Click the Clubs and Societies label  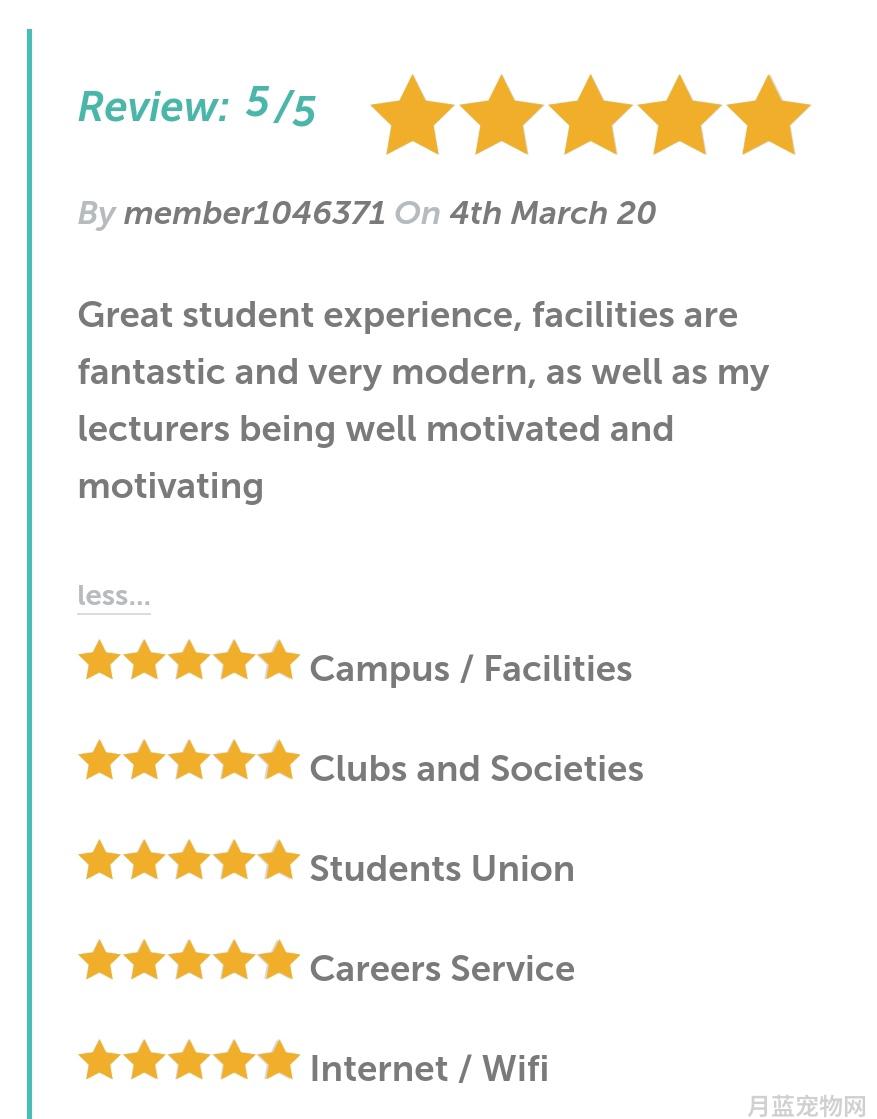click(477, 769)
